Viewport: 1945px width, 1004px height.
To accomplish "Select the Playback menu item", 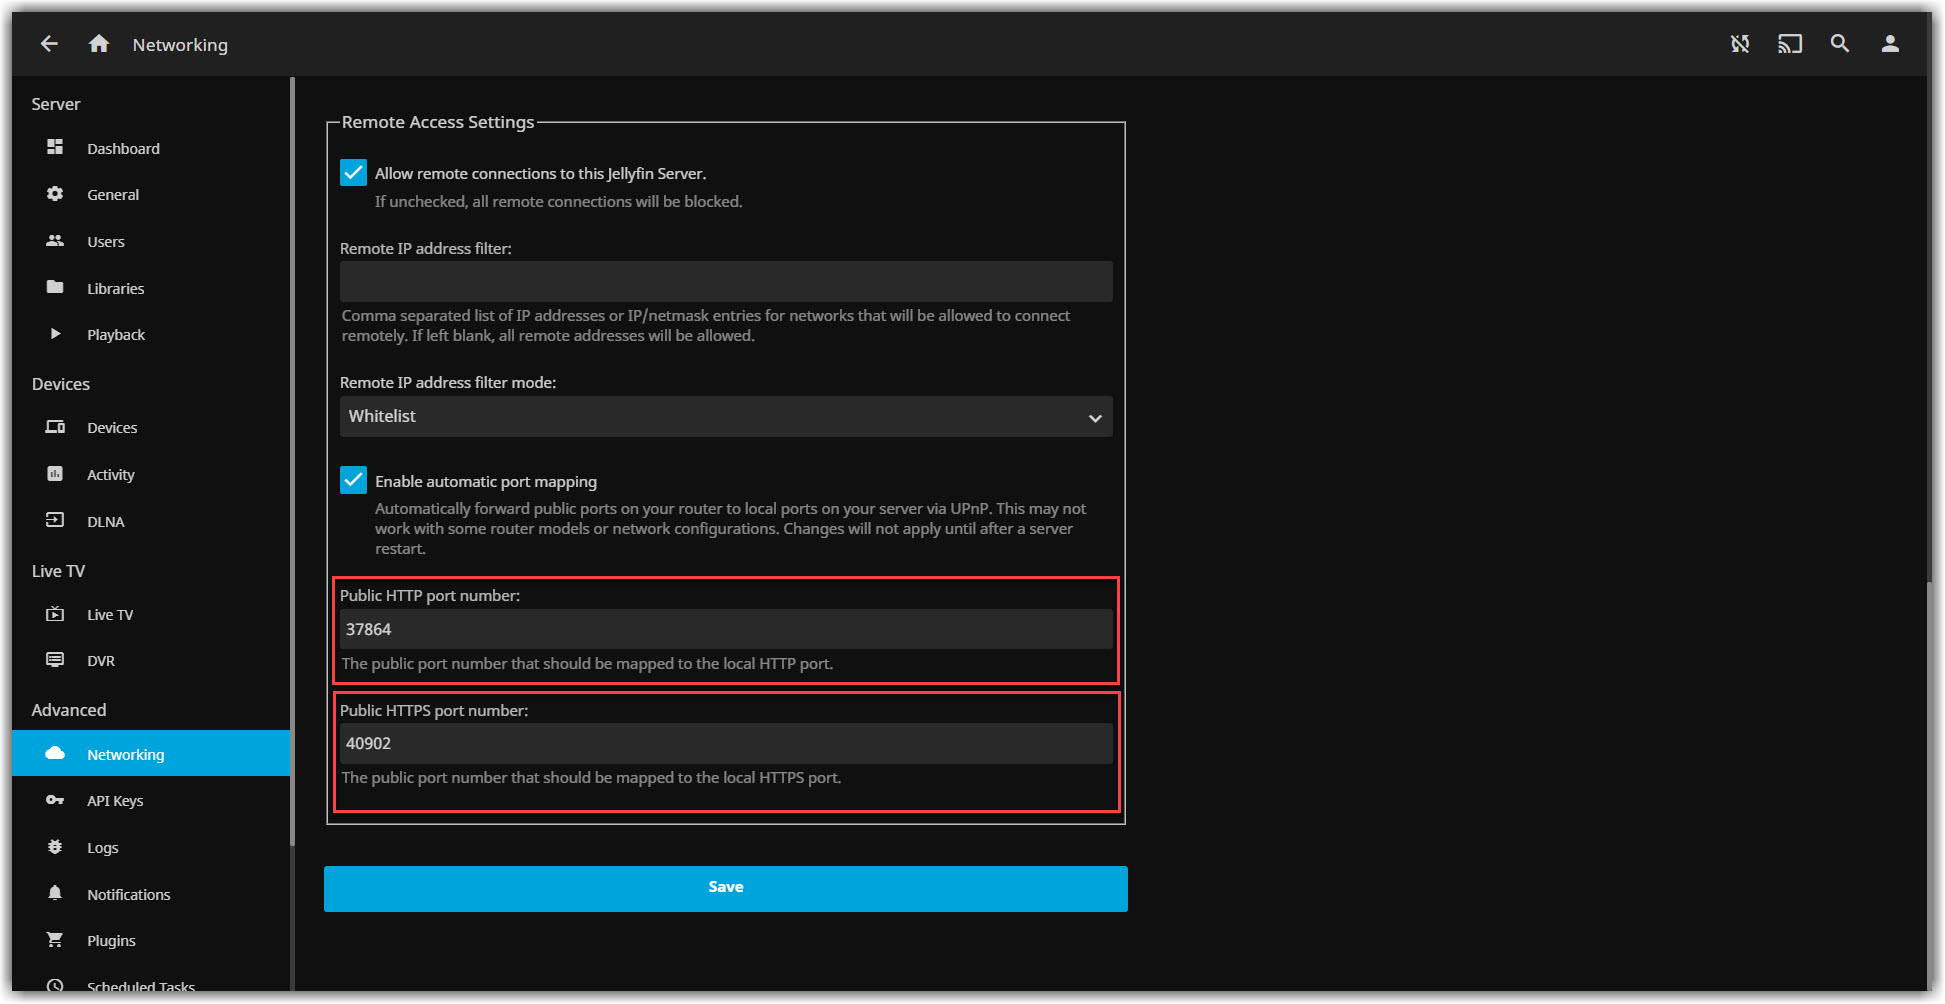I will pos(151,334).
